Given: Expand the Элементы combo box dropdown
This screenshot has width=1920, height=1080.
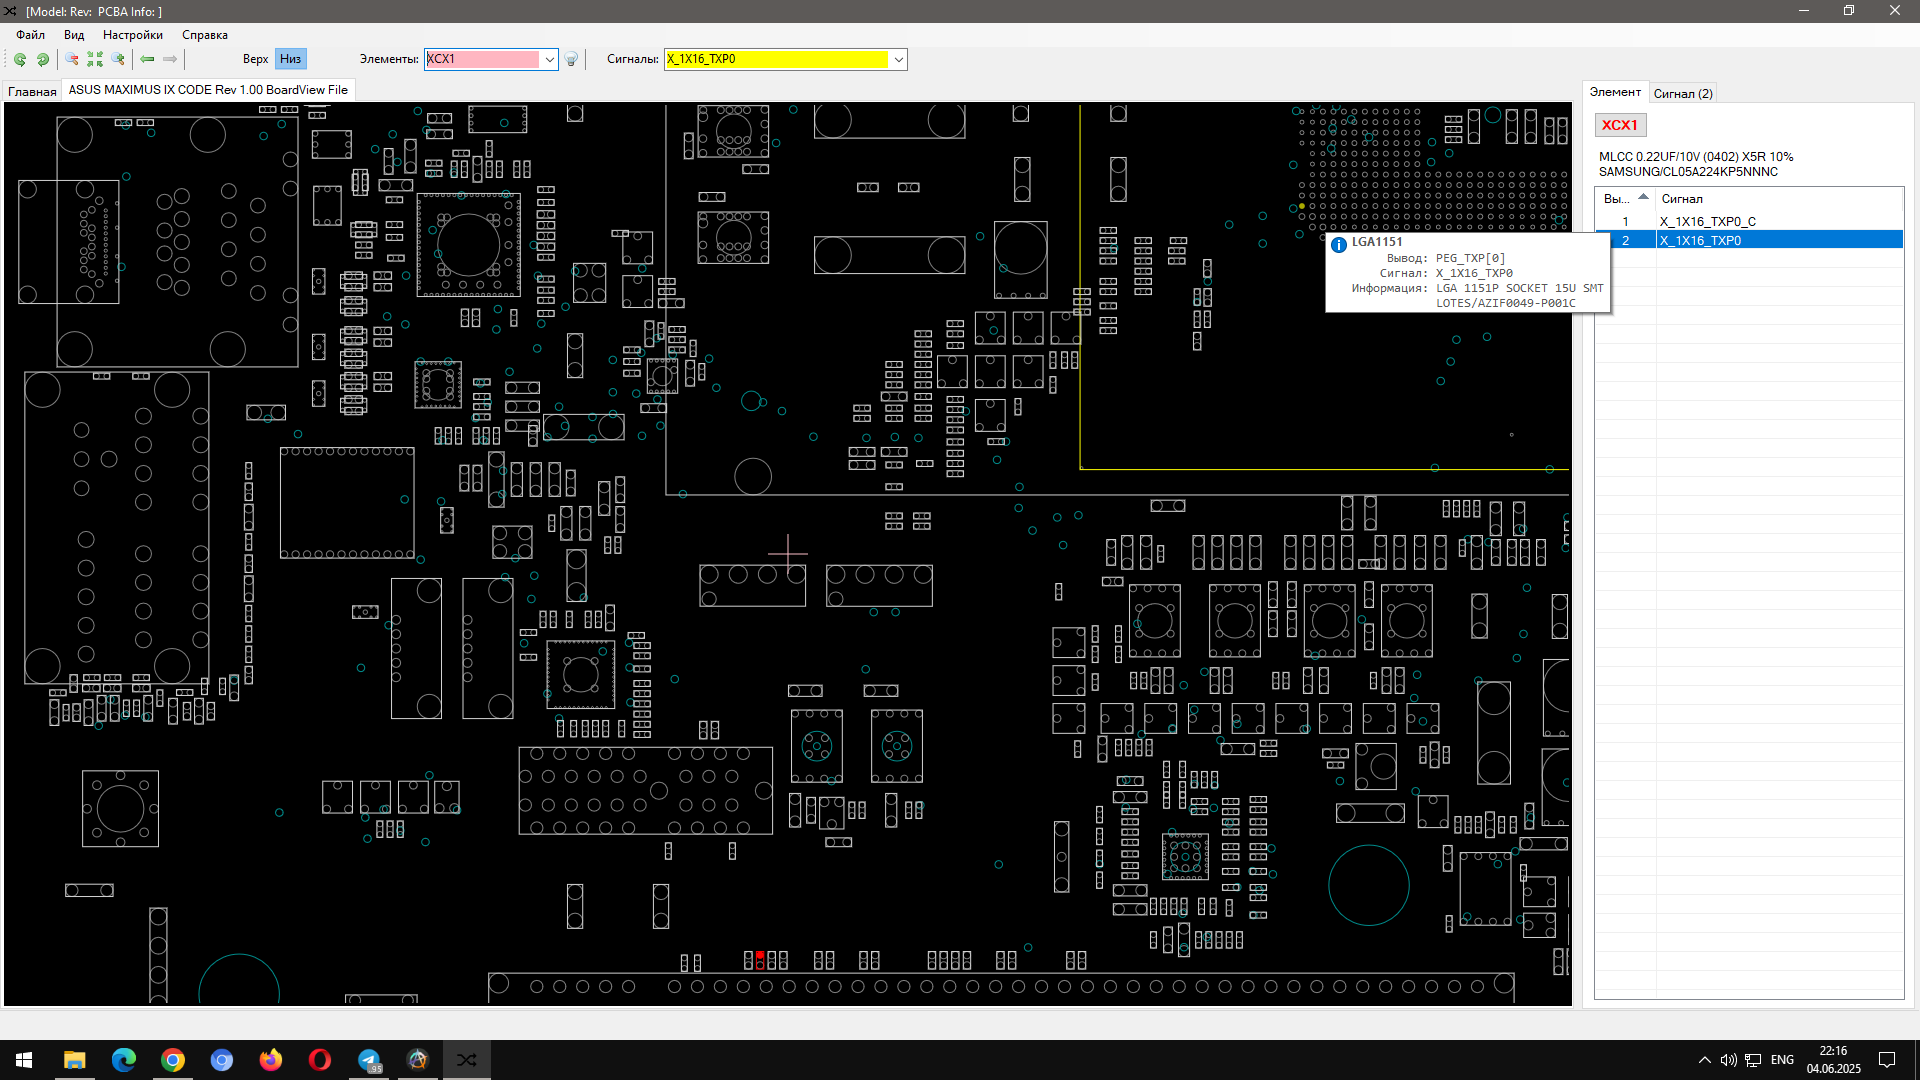Looking at the screenshot, I should click(549, 59).
